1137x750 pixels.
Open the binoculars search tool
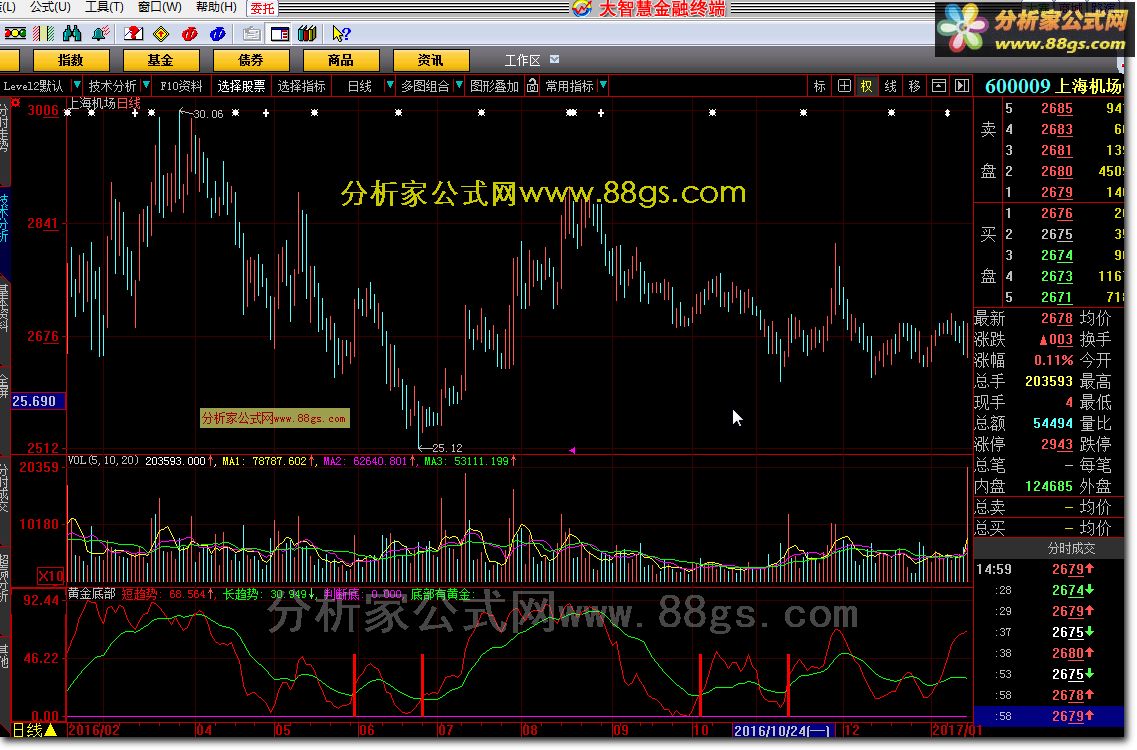pyautogui.click(x=72, y=33)
